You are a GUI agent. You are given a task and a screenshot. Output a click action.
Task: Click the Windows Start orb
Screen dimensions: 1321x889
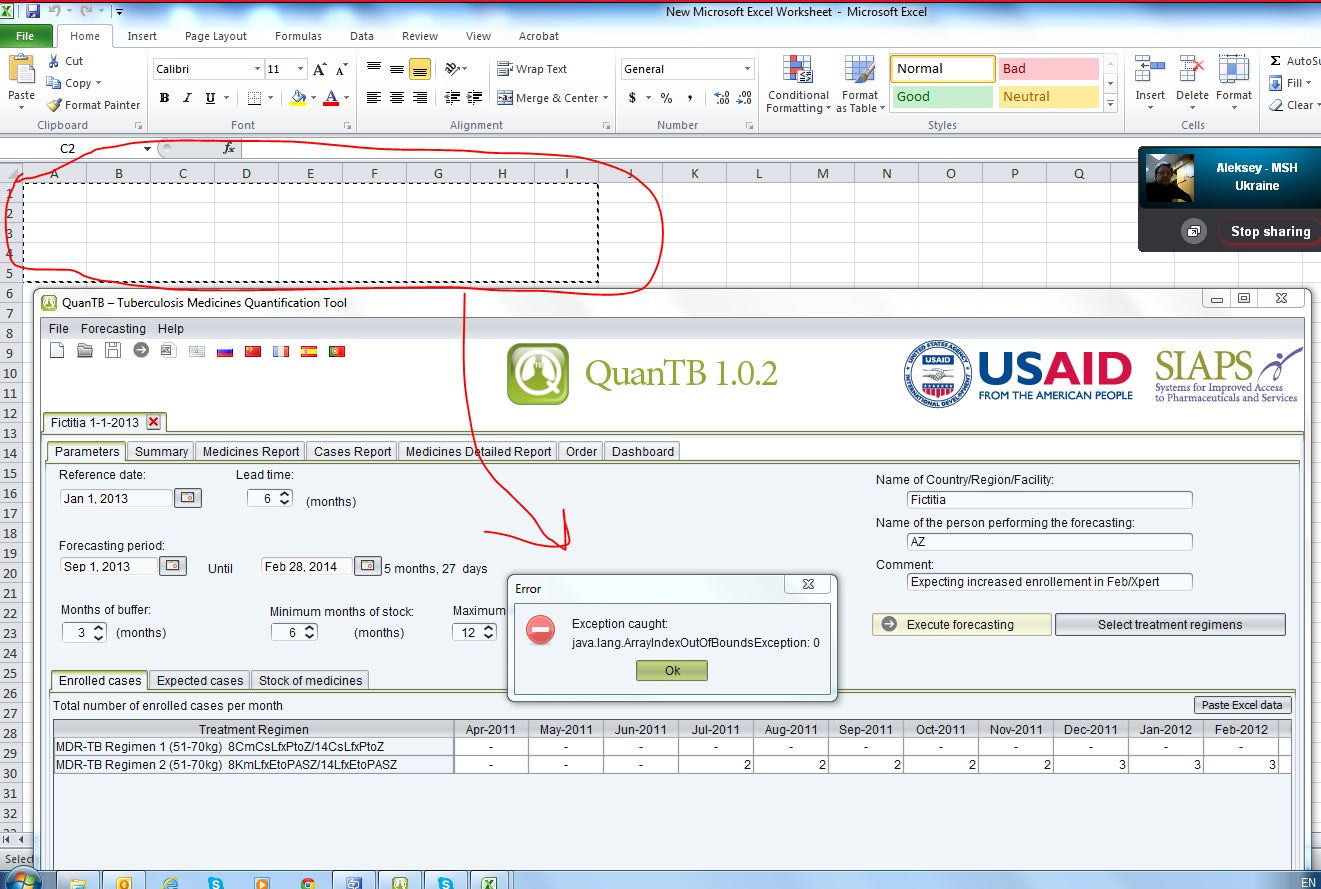tap(22, 880)
